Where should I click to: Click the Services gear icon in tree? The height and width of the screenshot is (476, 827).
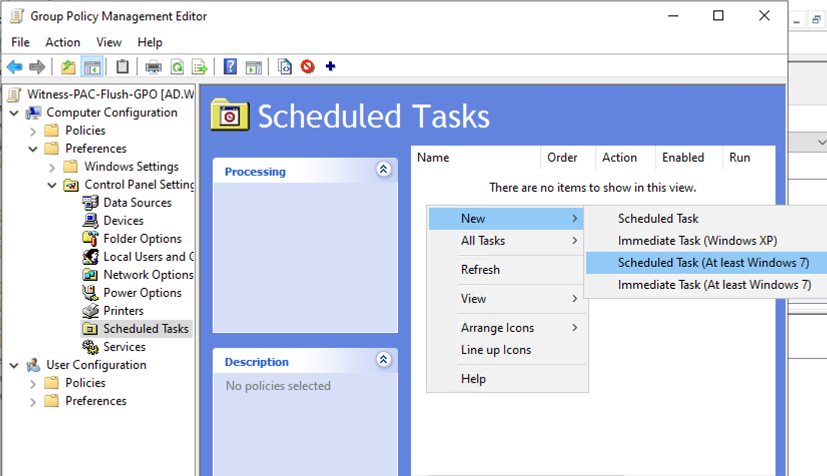90,347
